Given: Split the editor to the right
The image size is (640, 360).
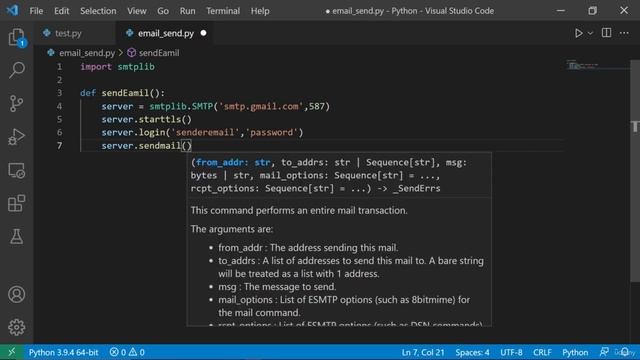Looking at the screenshot, I should click(607, 33).
